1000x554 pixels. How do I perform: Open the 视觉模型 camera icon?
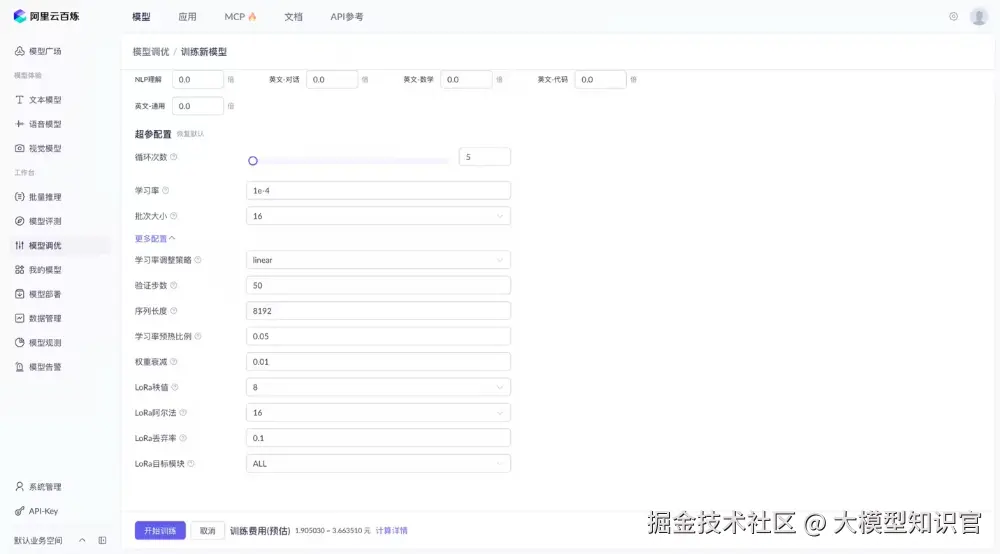[x=20, y=148]
